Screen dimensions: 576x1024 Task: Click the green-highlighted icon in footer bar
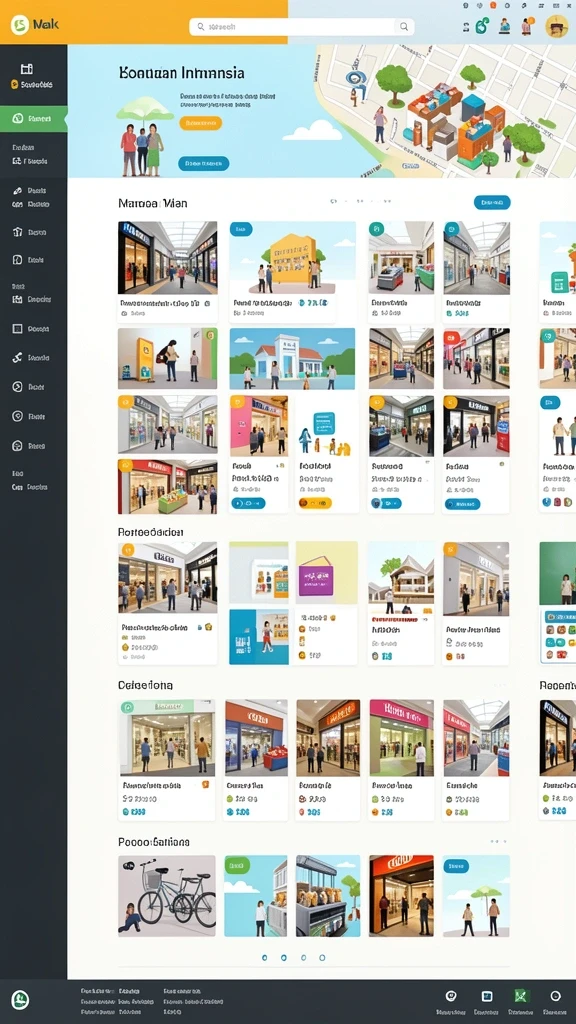coord(520,996)
